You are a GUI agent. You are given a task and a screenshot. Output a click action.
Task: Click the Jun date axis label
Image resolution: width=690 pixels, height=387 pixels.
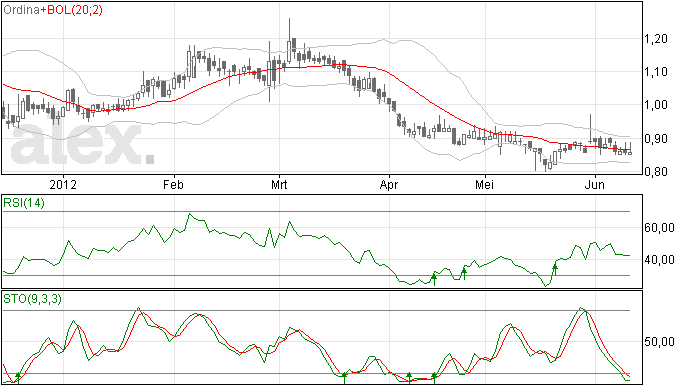click(x=595, y=184)
